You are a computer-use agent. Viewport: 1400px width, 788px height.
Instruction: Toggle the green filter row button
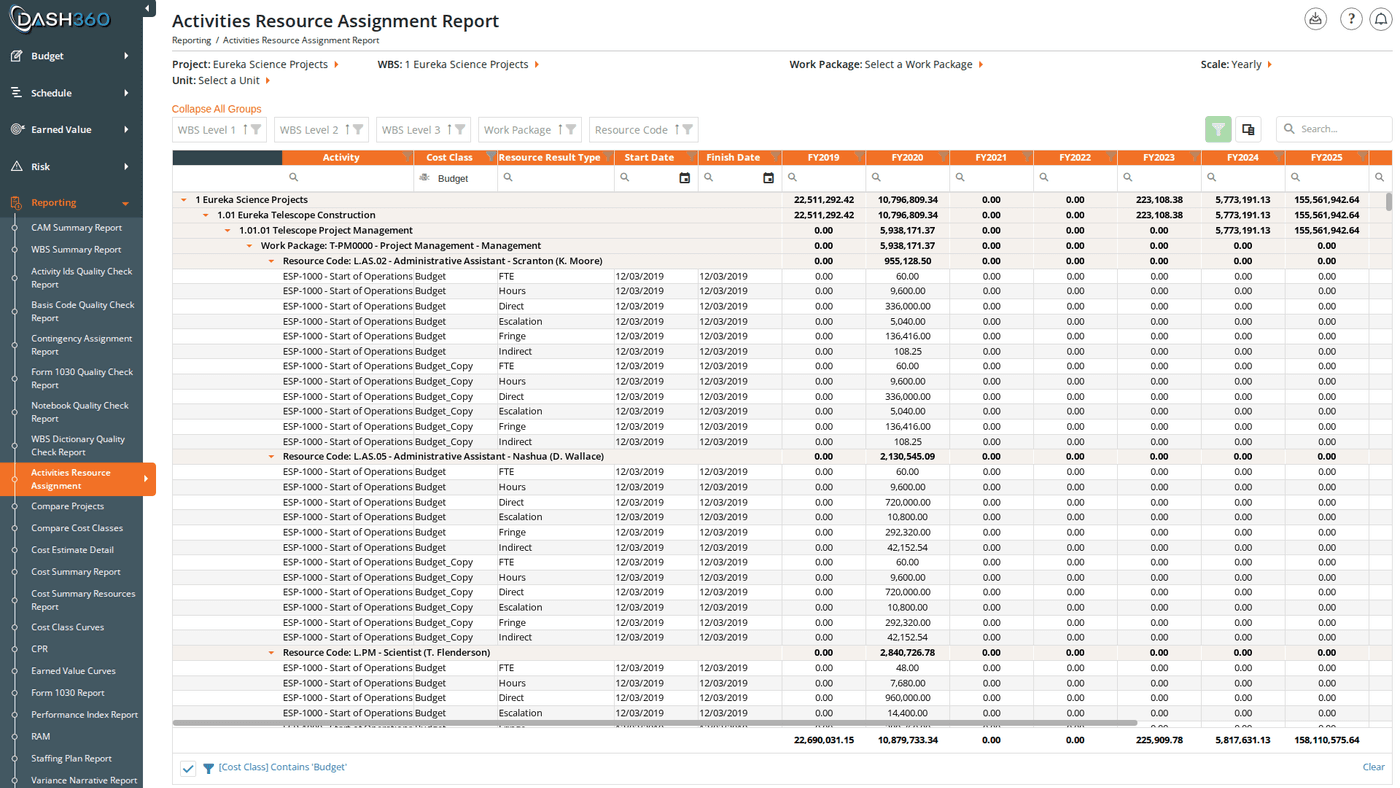click(1218, 129)
